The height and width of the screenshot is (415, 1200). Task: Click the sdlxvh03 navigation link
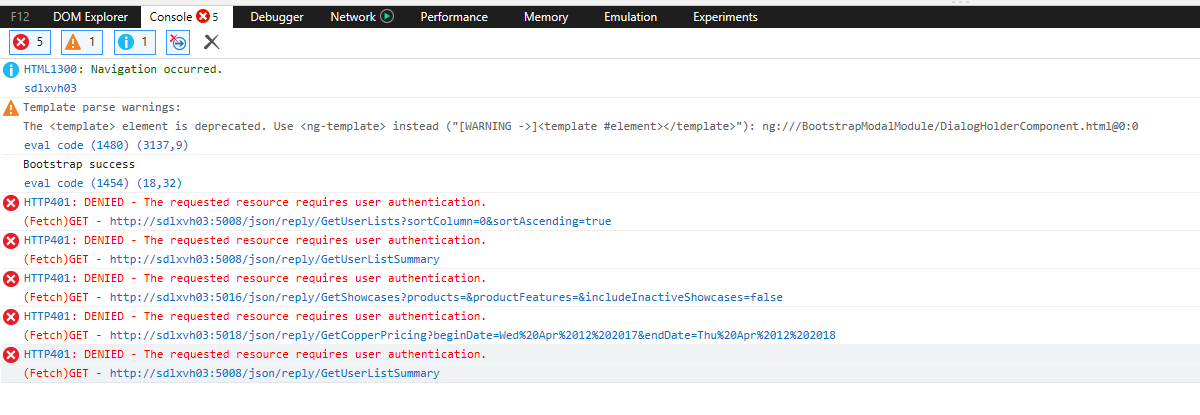pyautogui.click(x=50, y=88)
